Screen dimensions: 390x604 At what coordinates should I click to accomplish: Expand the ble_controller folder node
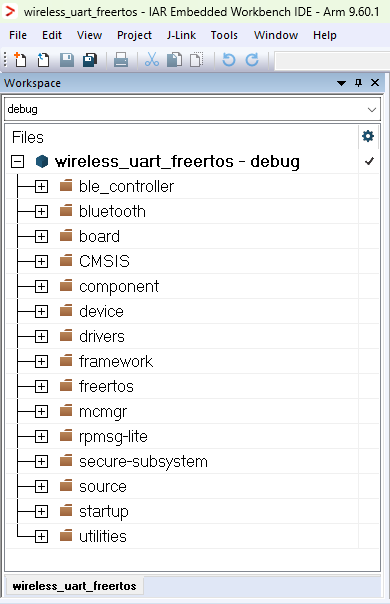coord(41,187)
